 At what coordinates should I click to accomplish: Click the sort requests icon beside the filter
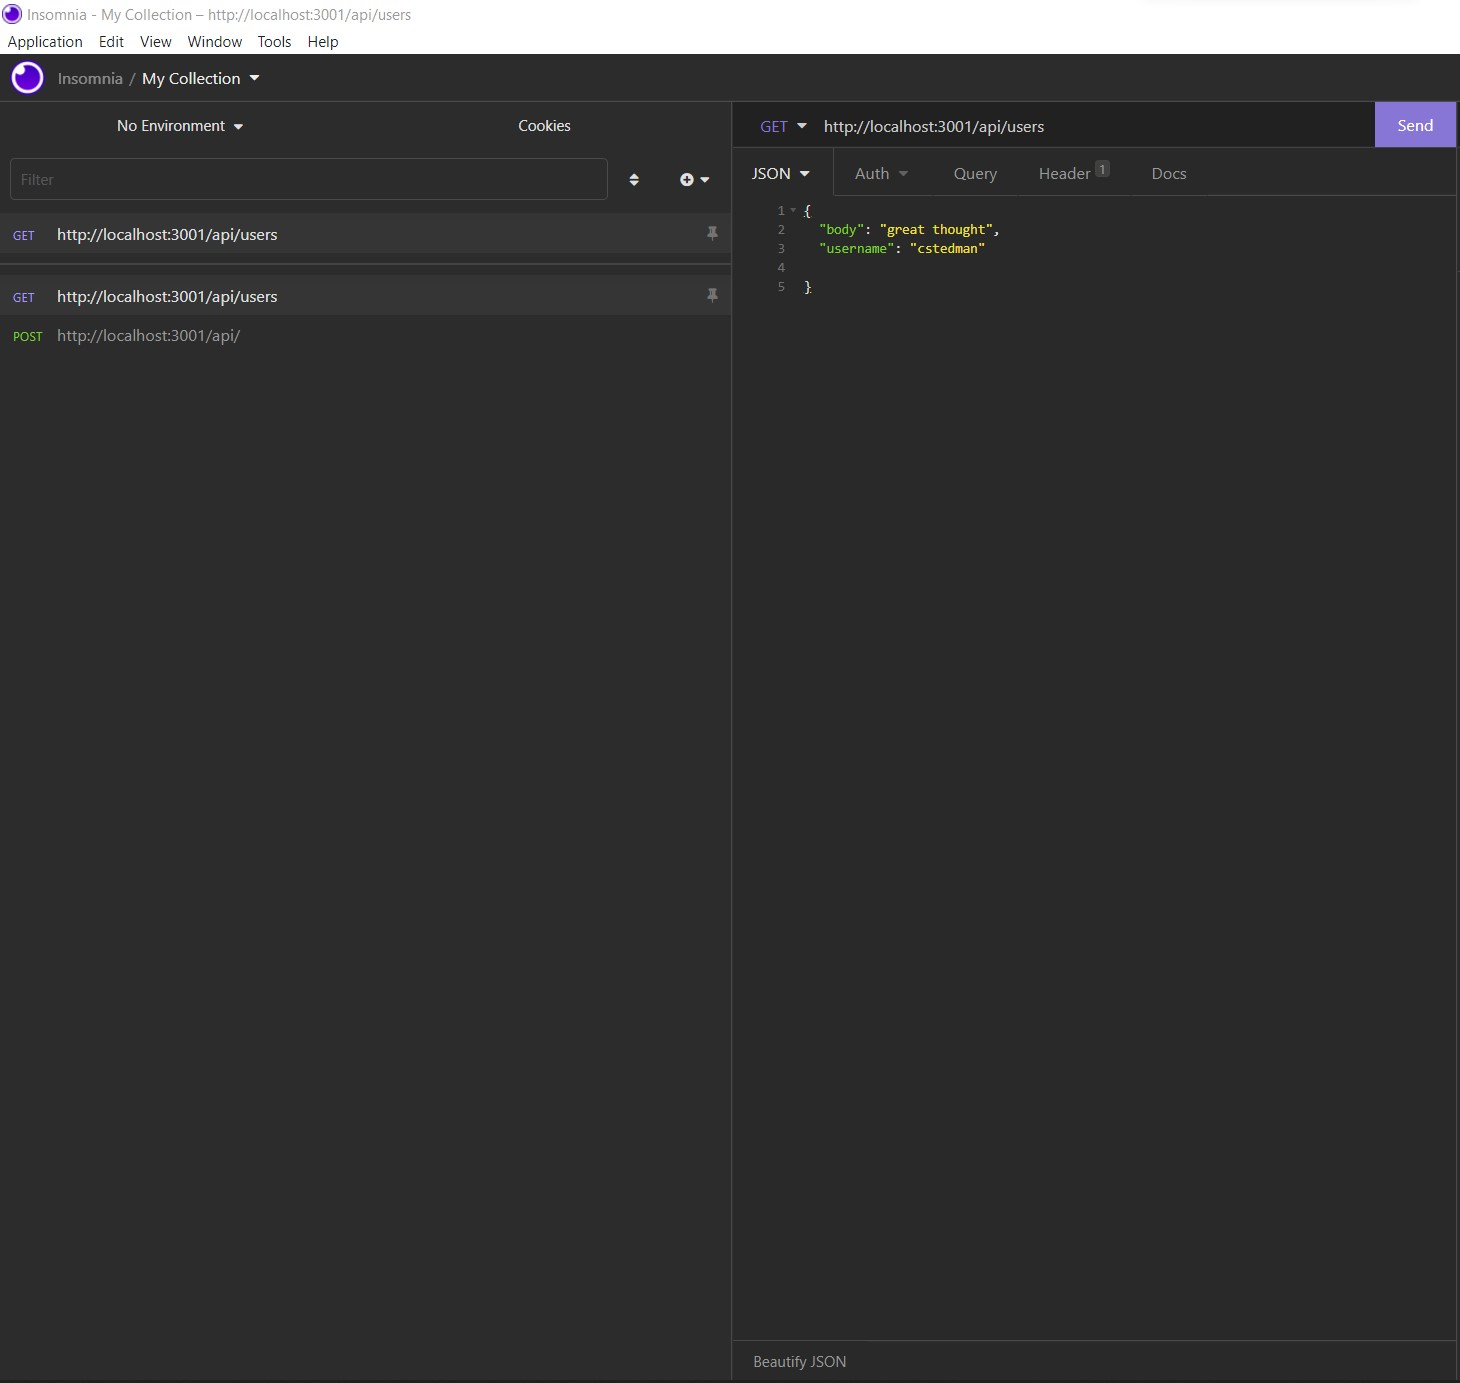point(634,179)
